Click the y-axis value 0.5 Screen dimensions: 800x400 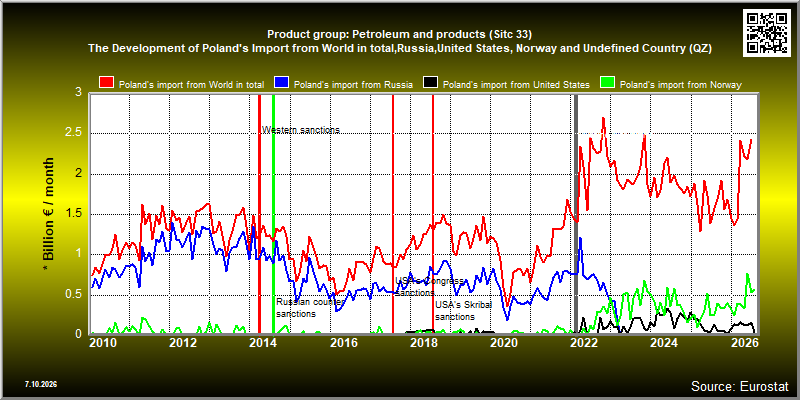(73, 294)
